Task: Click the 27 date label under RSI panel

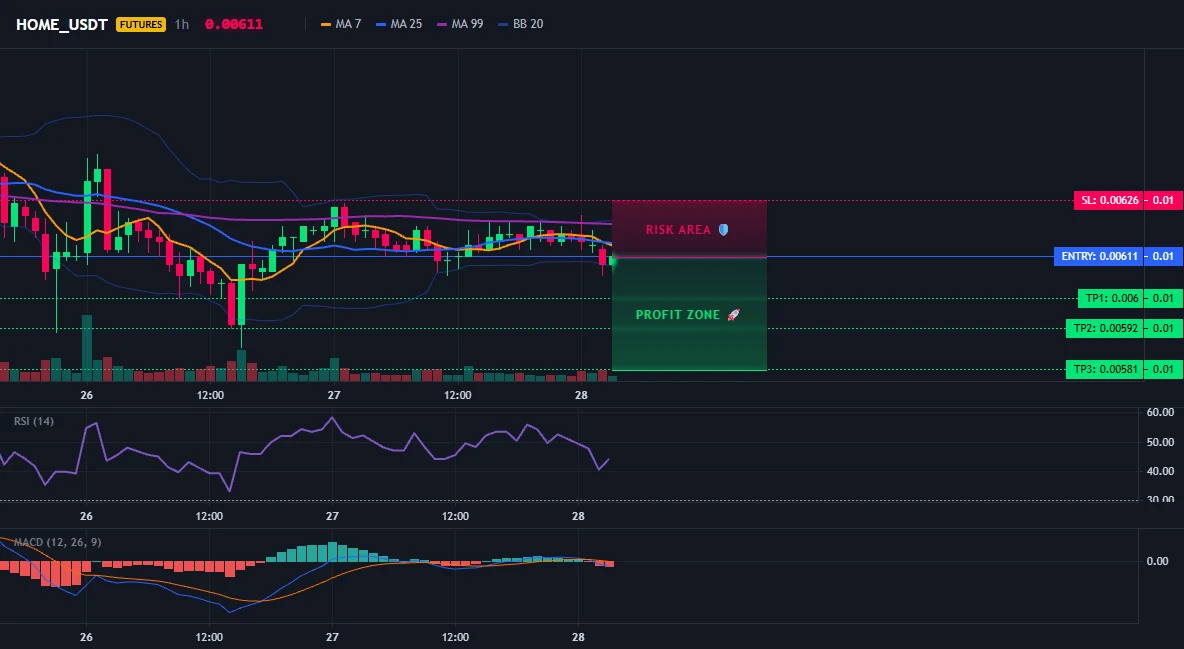Action: coord(332,516)
